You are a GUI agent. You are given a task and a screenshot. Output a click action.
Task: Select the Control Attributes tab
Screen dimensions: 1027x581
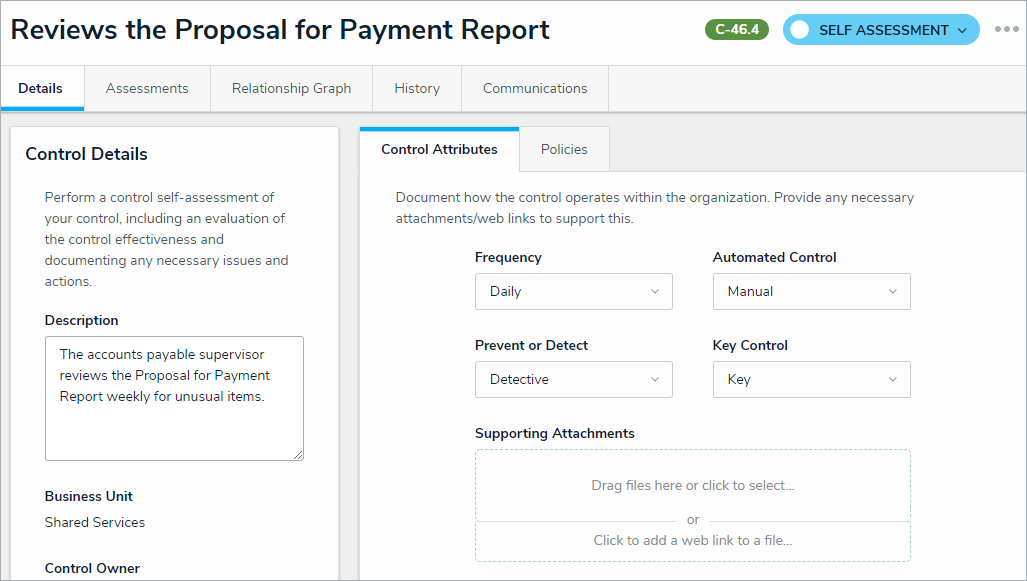[439, 150]
